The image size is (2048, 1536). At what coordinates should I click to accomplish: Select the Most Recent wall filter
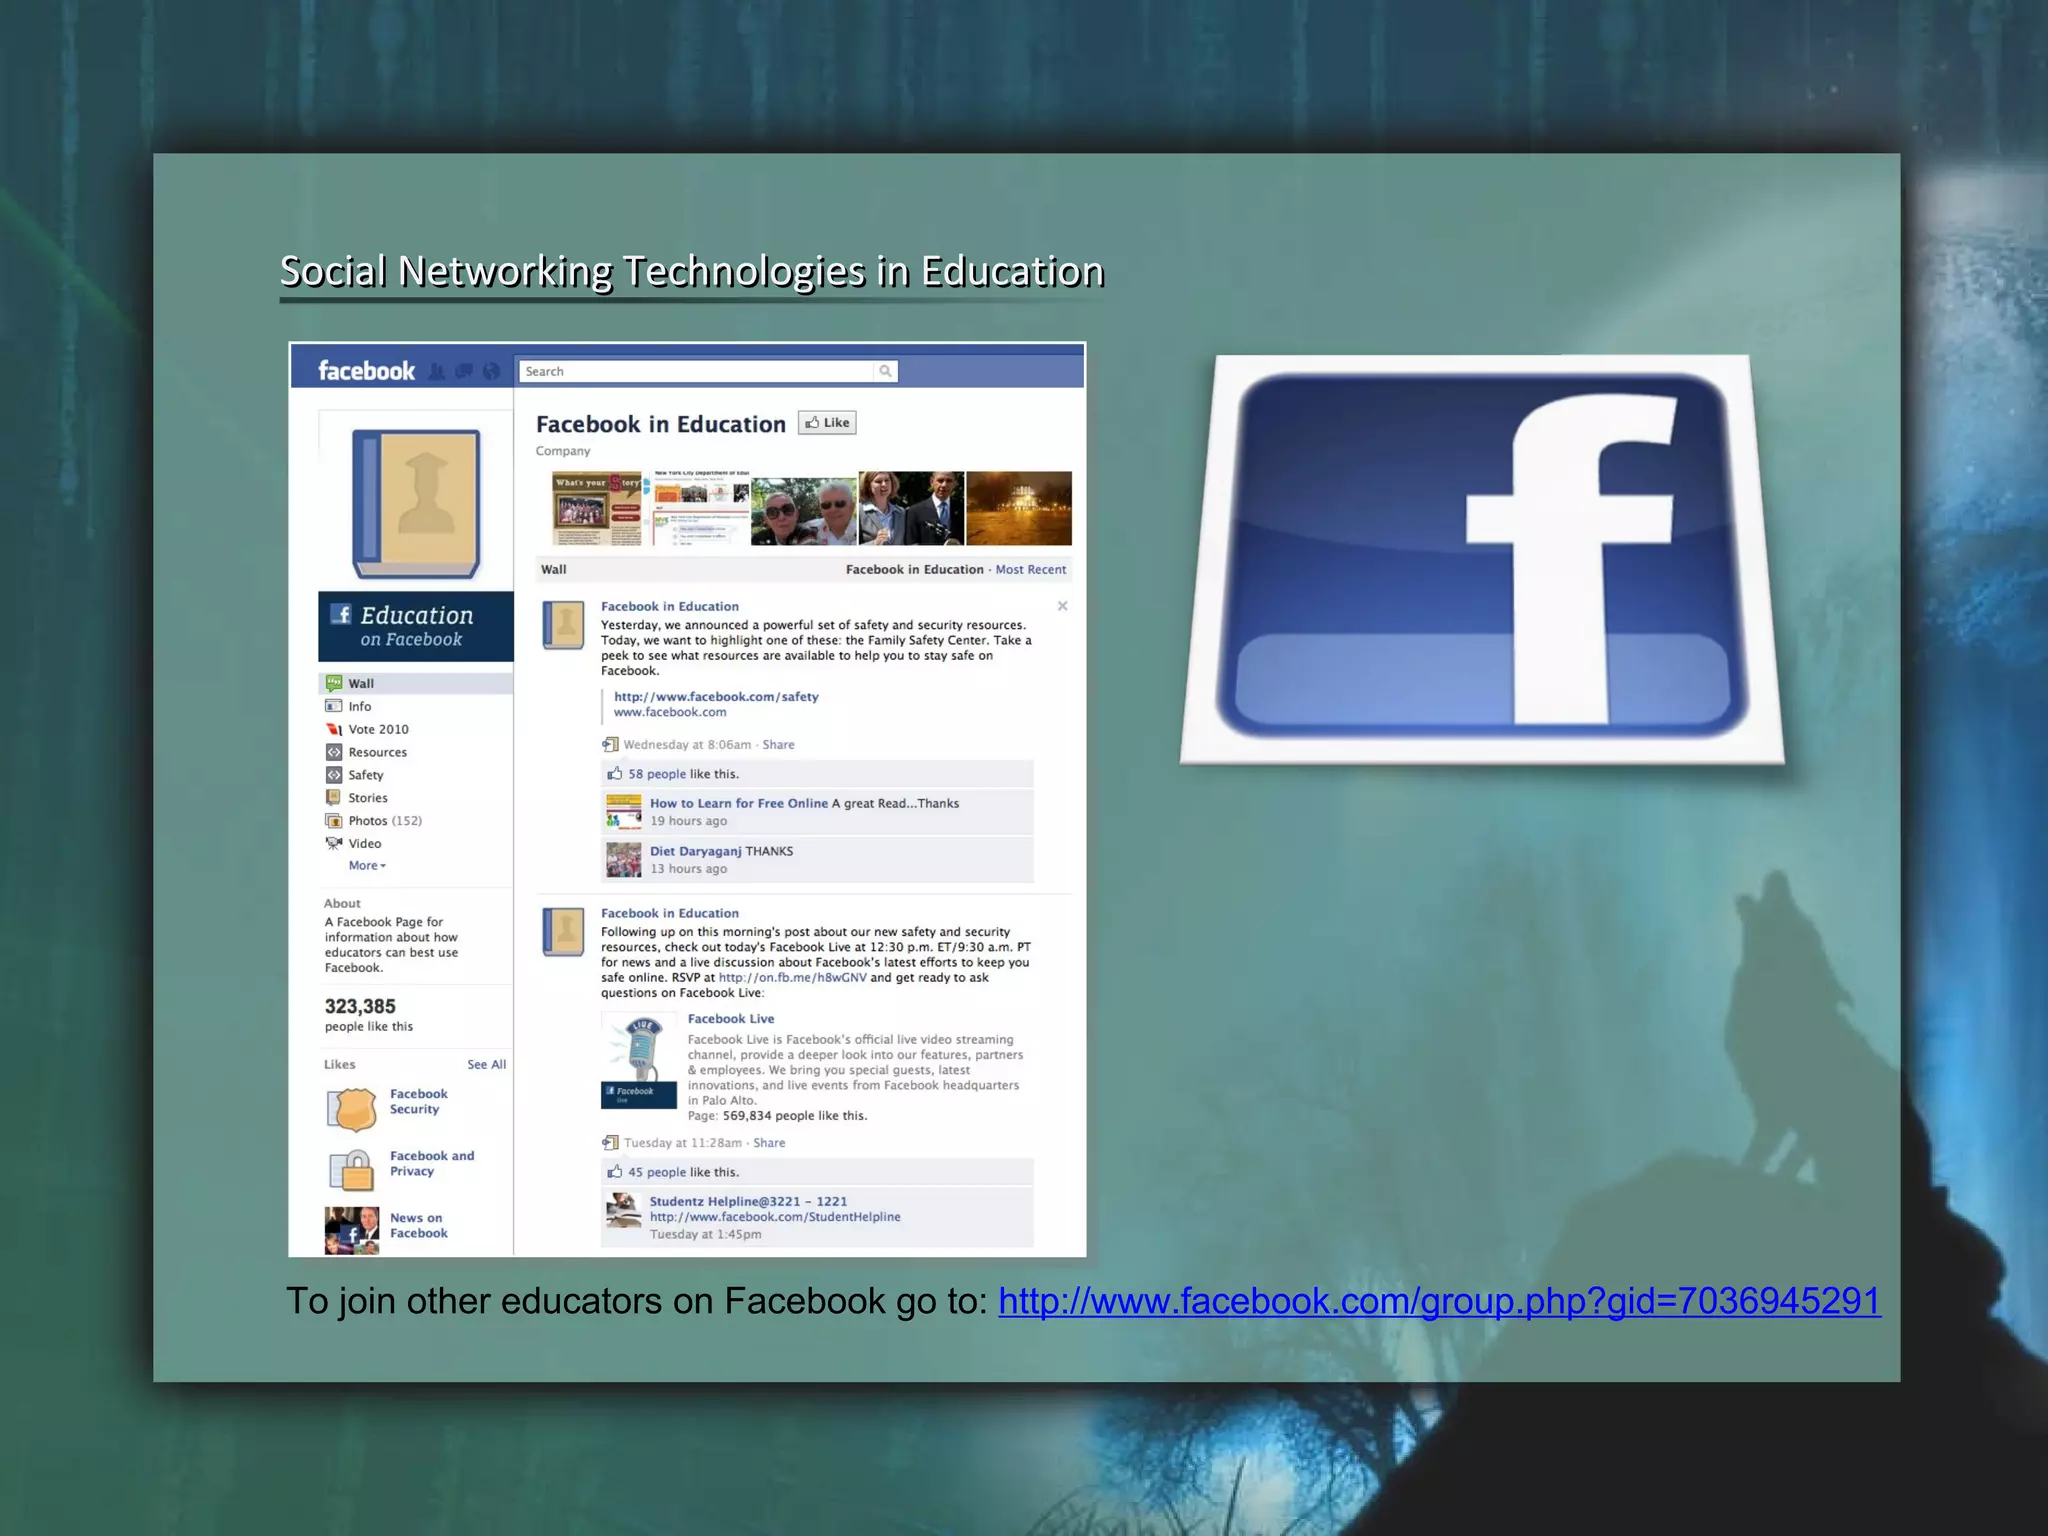point(1031,569)
